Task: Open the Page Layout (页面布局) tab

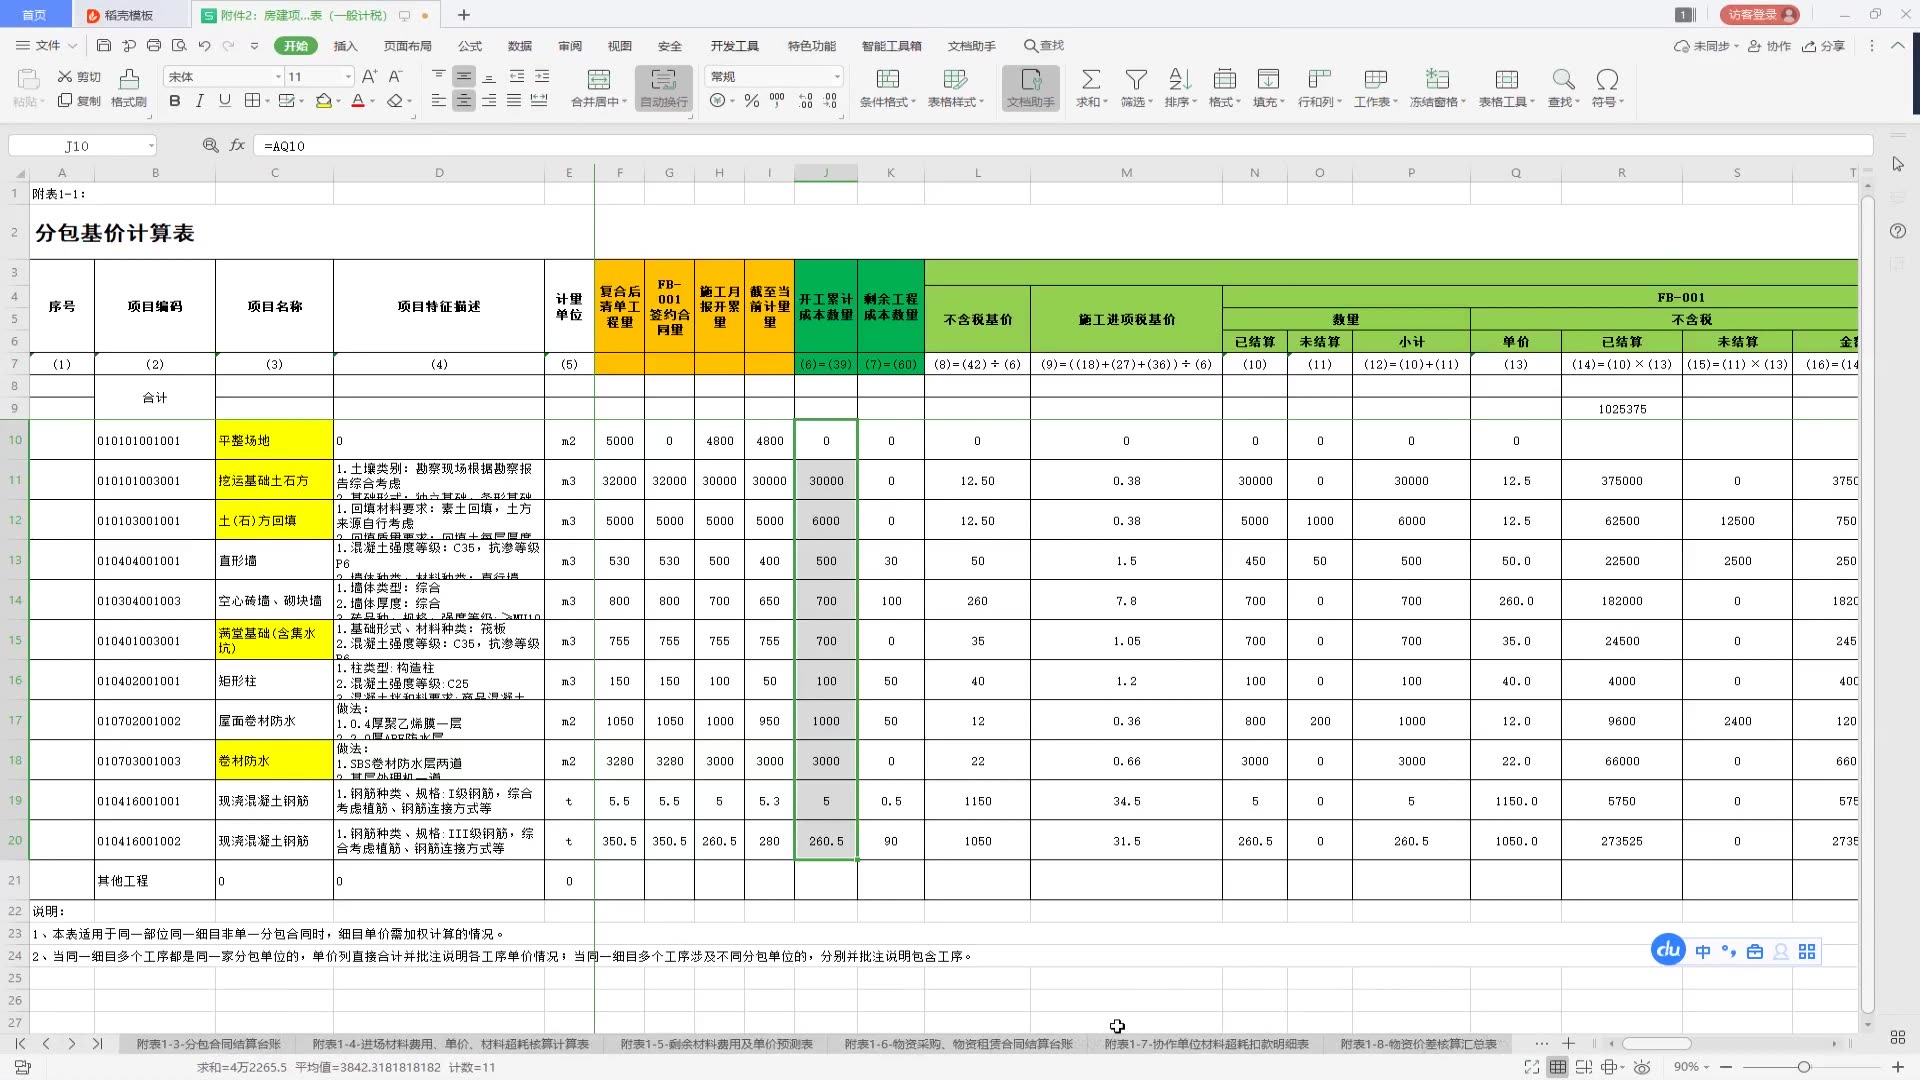Action: pyautogui.click(x=407, y=46)
